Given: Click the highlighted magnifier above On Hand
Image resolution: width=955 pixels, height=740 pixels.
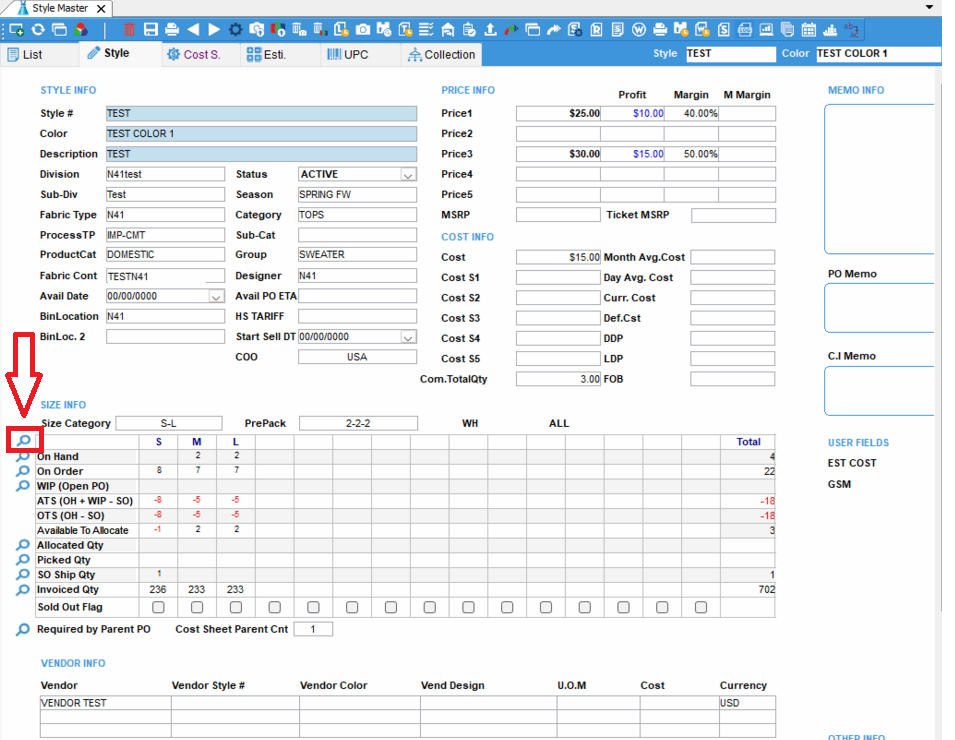Looking at the screenshot, I should click(23, 440).
